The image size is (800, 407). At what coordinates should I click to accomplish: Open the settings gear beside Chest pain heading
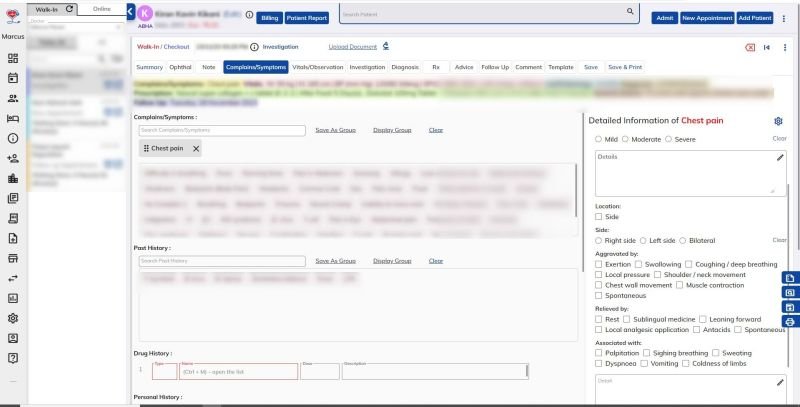(x=778, y=121)
